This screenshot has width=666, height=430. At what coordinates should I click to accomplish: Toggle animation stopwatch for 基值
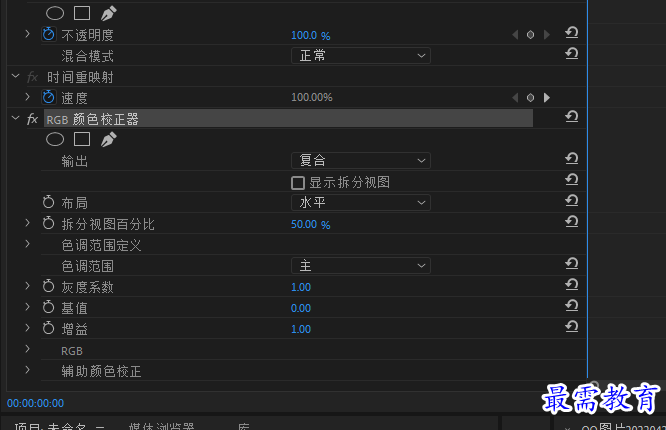coord(48,307)
